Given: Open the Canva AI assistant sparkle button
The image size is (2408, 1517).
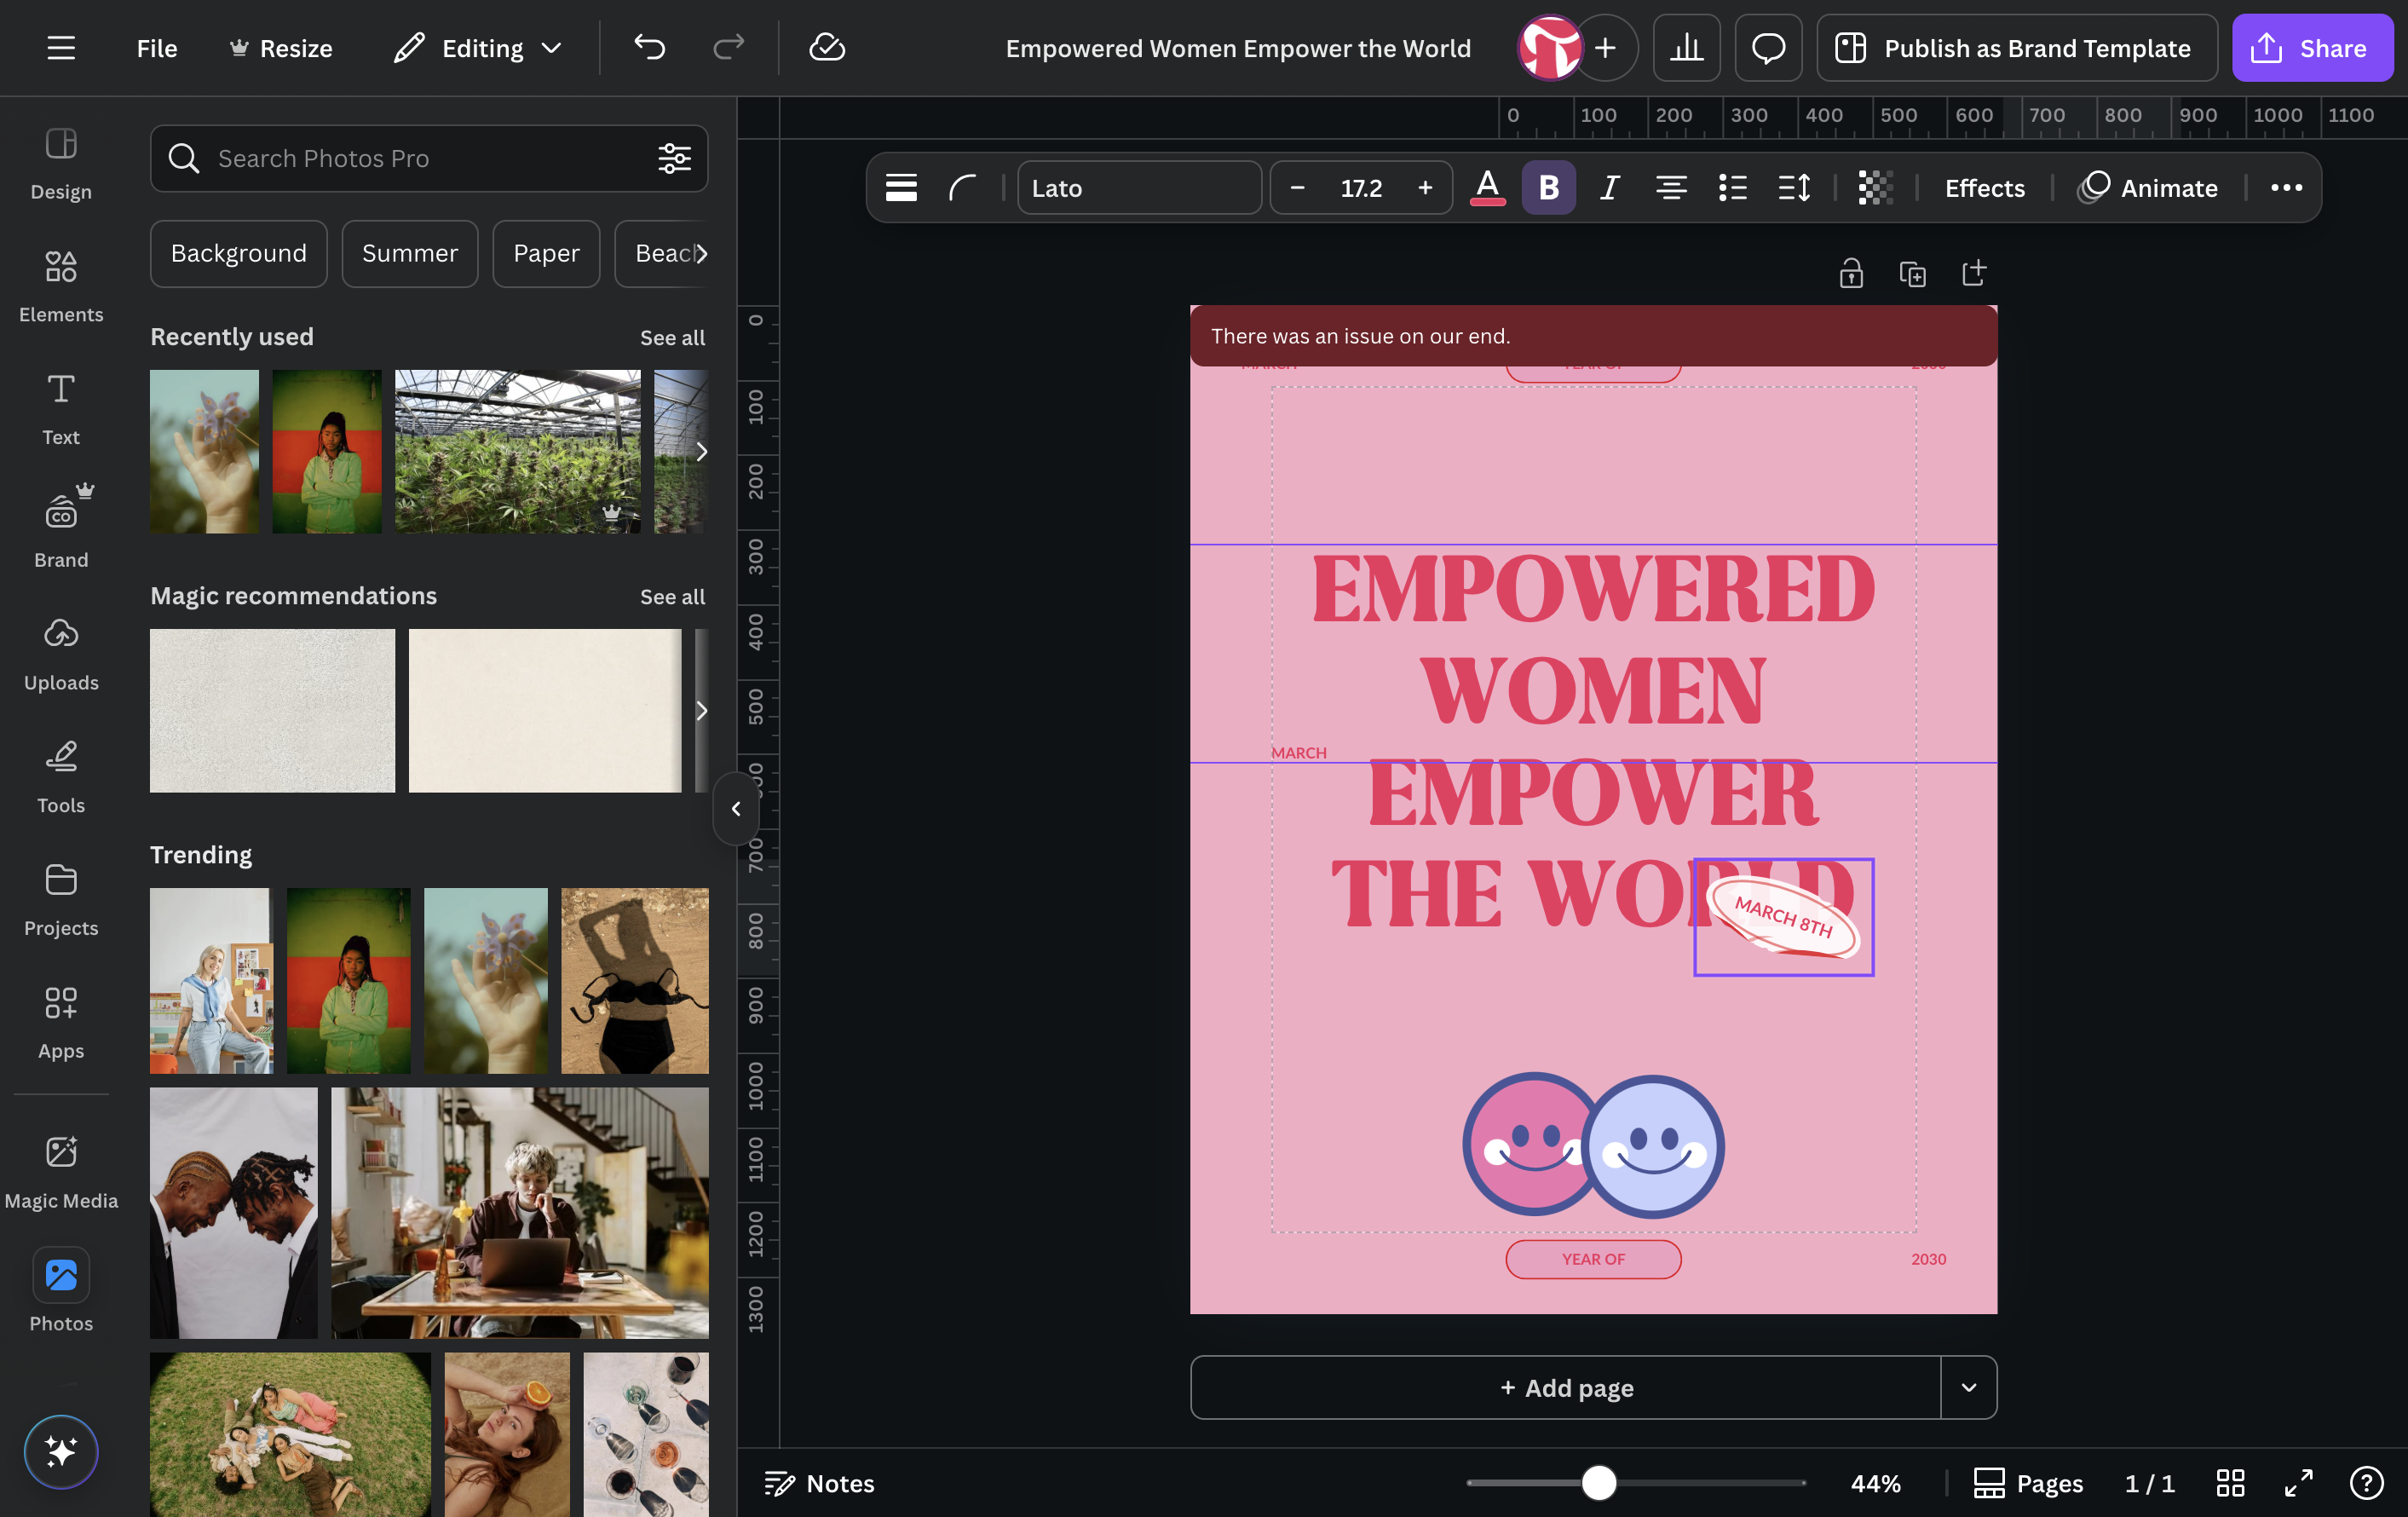Looking at the screenshot, I should click(x=61, y=1451).
